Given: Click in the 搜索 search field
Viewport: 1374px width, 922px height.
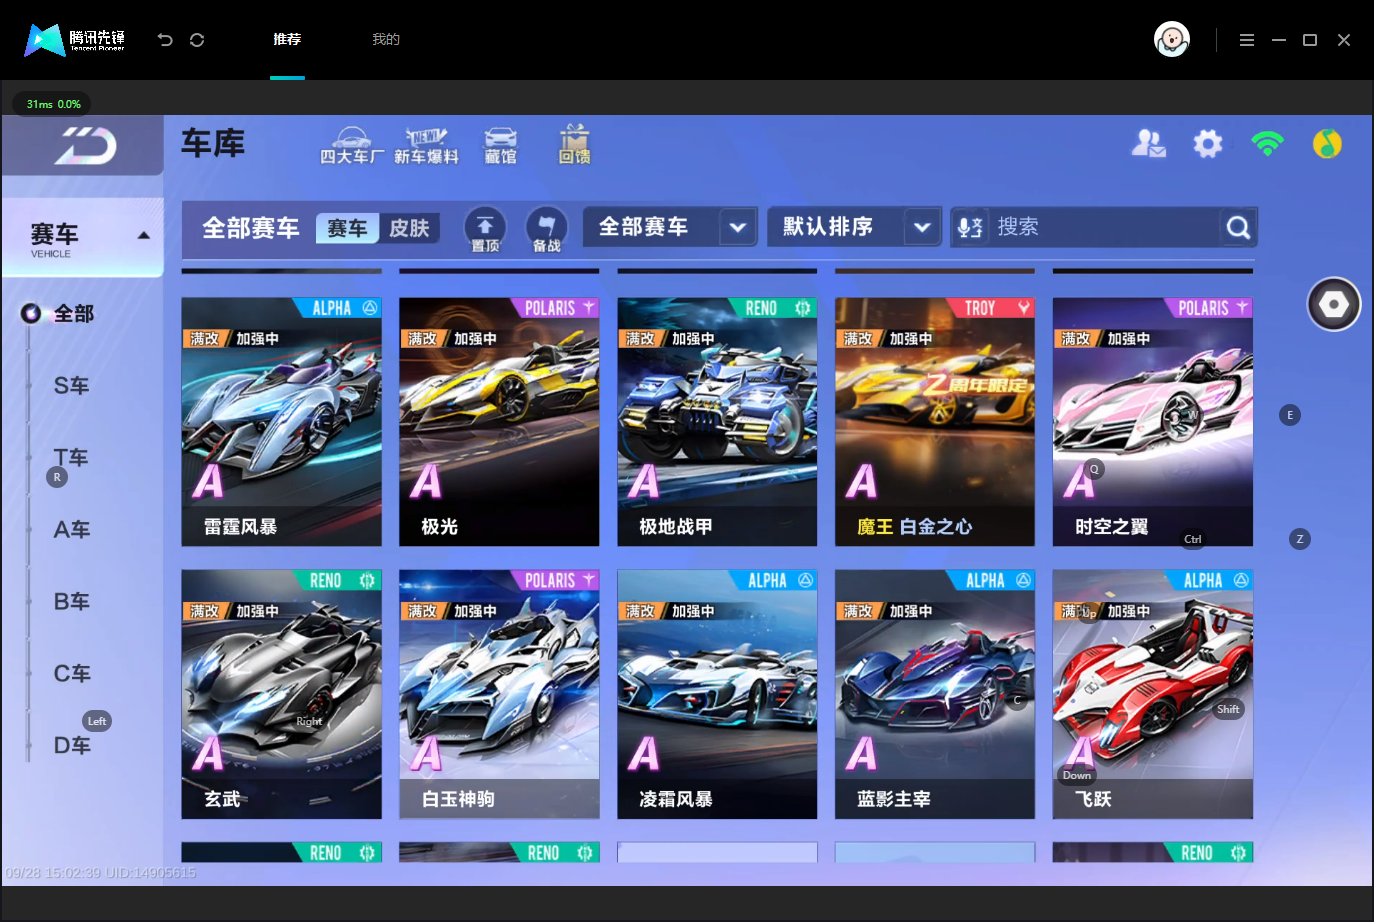Looking at the screenshot, I should tap(1106, 227).
